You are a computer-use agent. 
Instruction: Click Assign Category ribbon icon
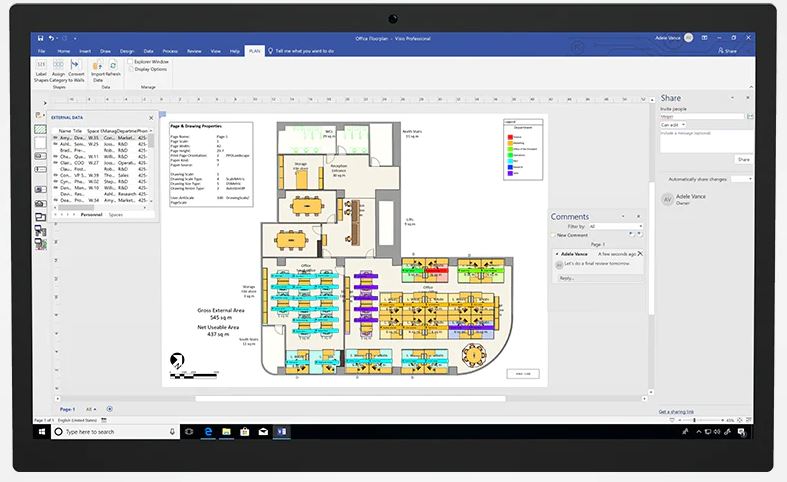[x=57, y=66]
